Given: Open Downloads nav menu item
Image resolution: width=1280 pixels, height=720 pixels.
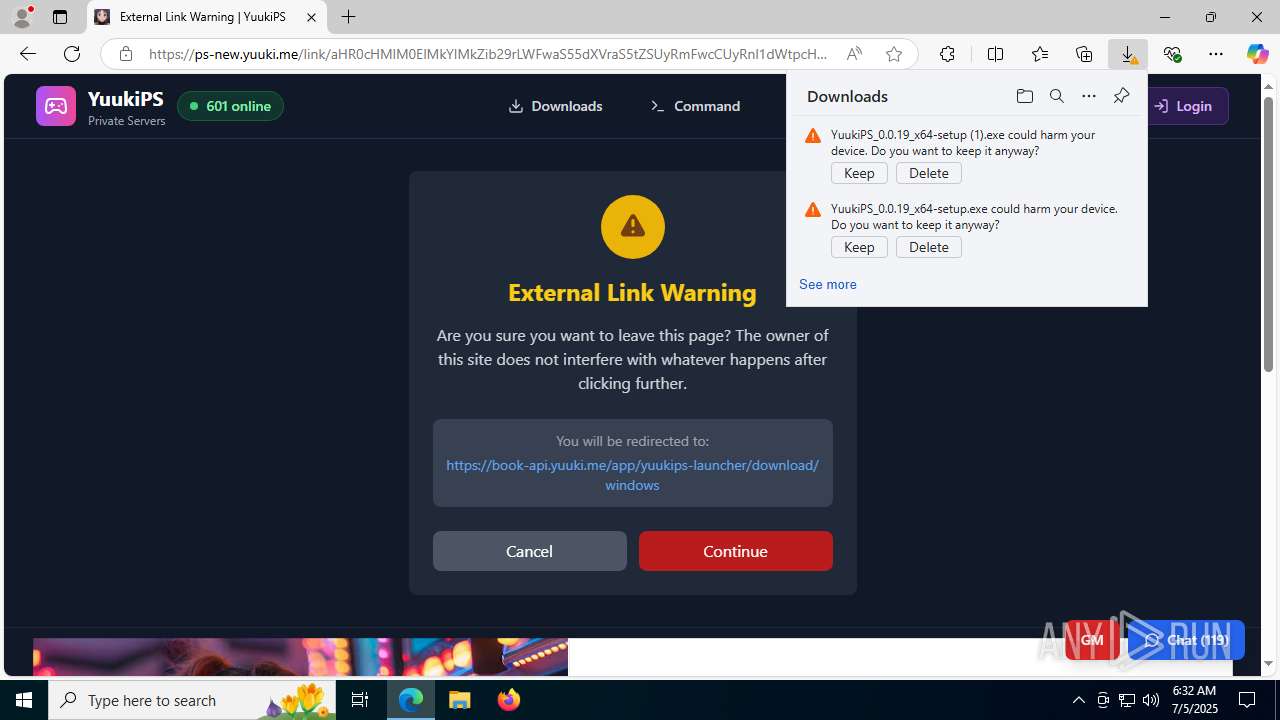Looking at the screenshot, I should coord(555,106).
